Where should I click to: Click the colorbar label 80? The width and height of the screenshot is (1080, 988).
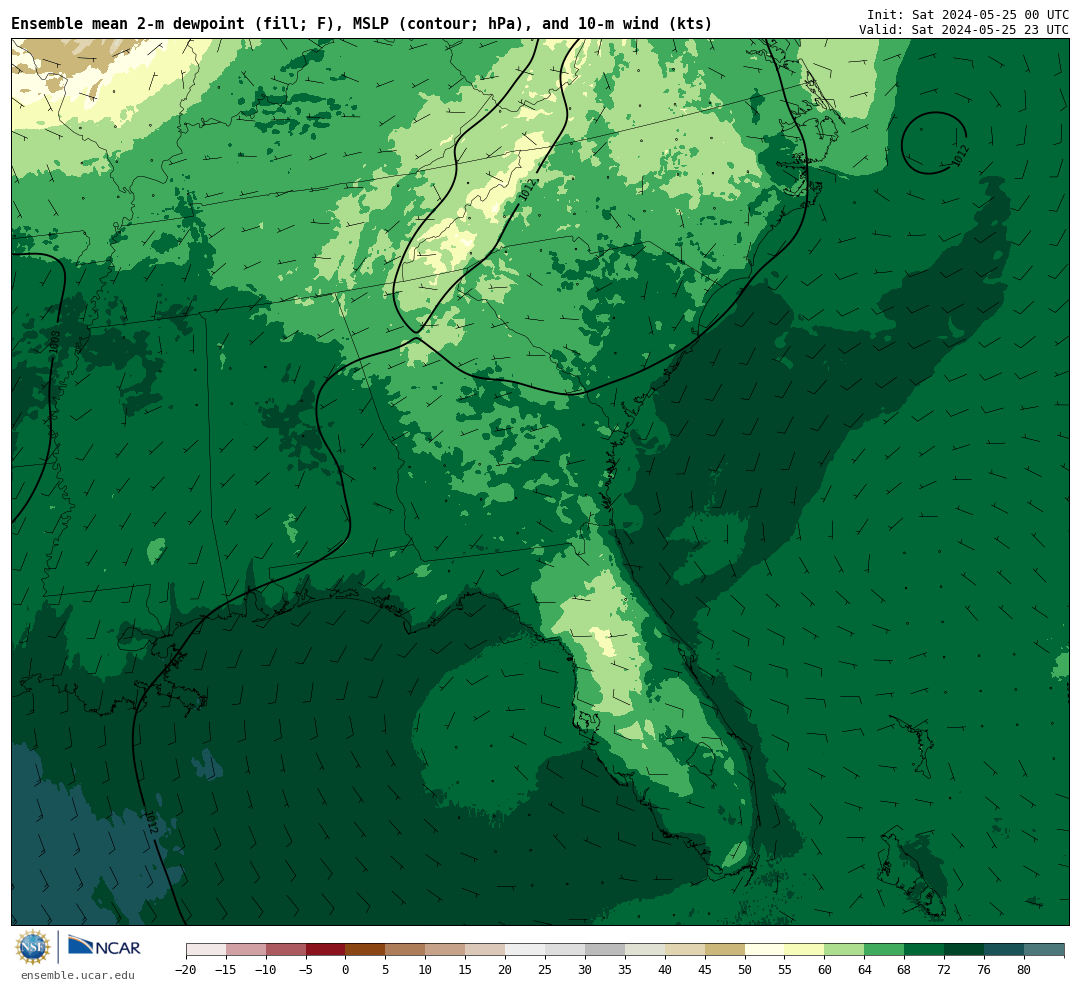click(x=1024, y=970)
